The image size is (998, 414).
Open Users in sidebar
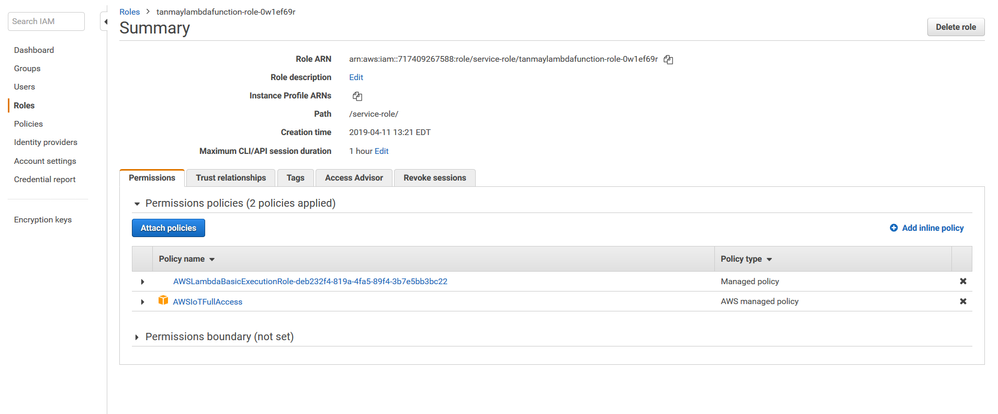(x=24, y=87)
